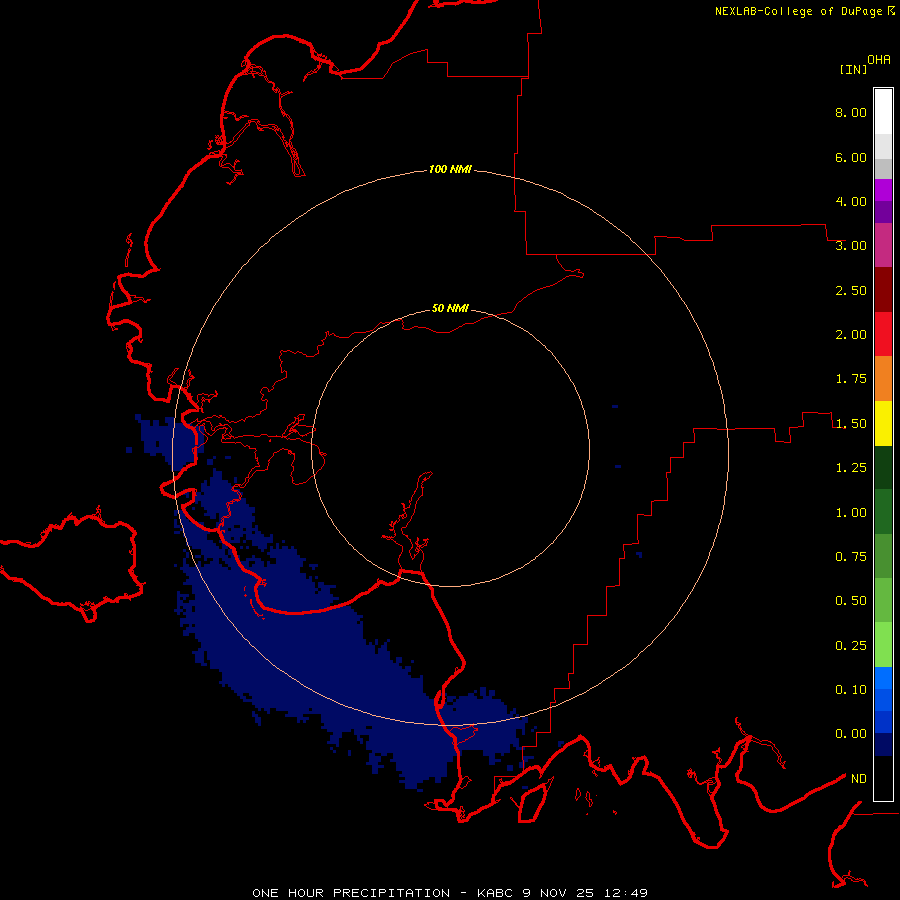Pick the orange swatch beside 1.75
Viewport: 900px width, 900px height.
pos(883,378)
